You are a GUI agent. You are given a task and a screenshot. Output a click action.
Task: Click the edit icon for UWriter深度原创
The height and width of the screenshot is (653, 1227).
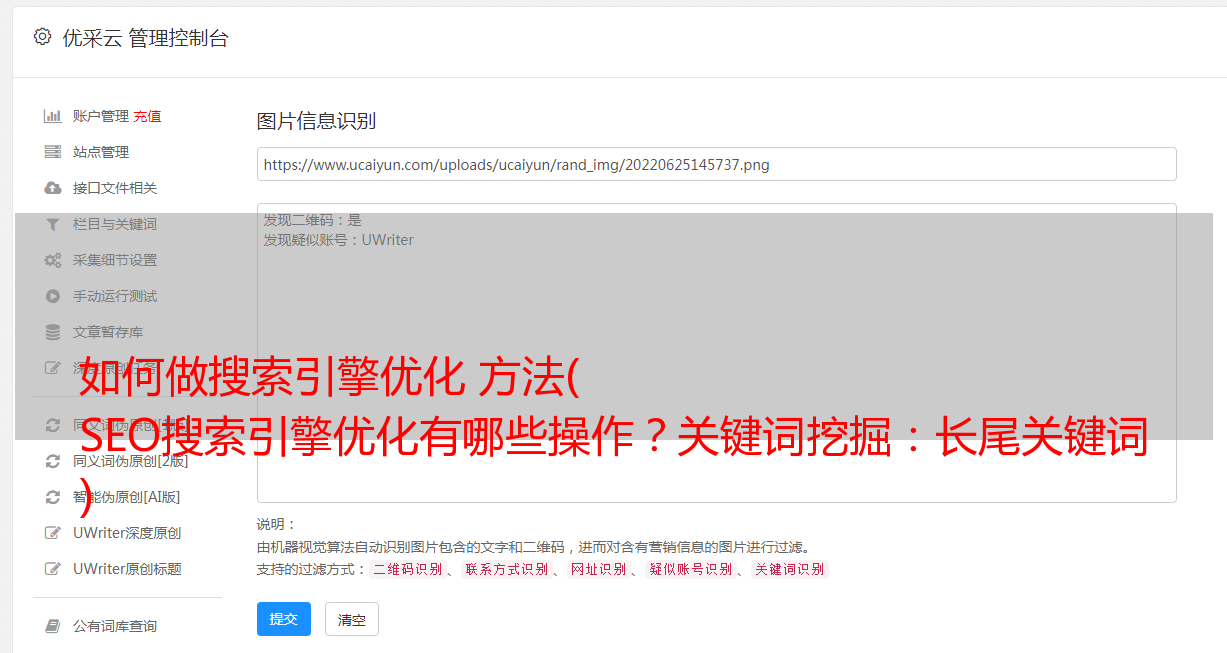(x=53, y=533)
